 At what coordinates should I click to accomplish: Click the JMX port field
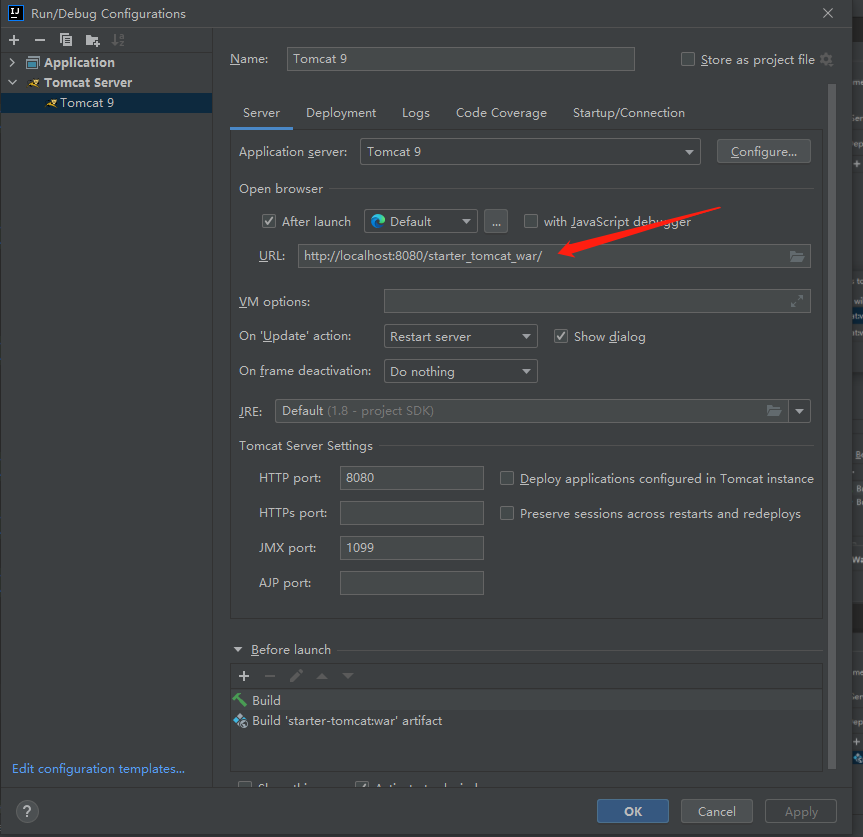[412, 548]
